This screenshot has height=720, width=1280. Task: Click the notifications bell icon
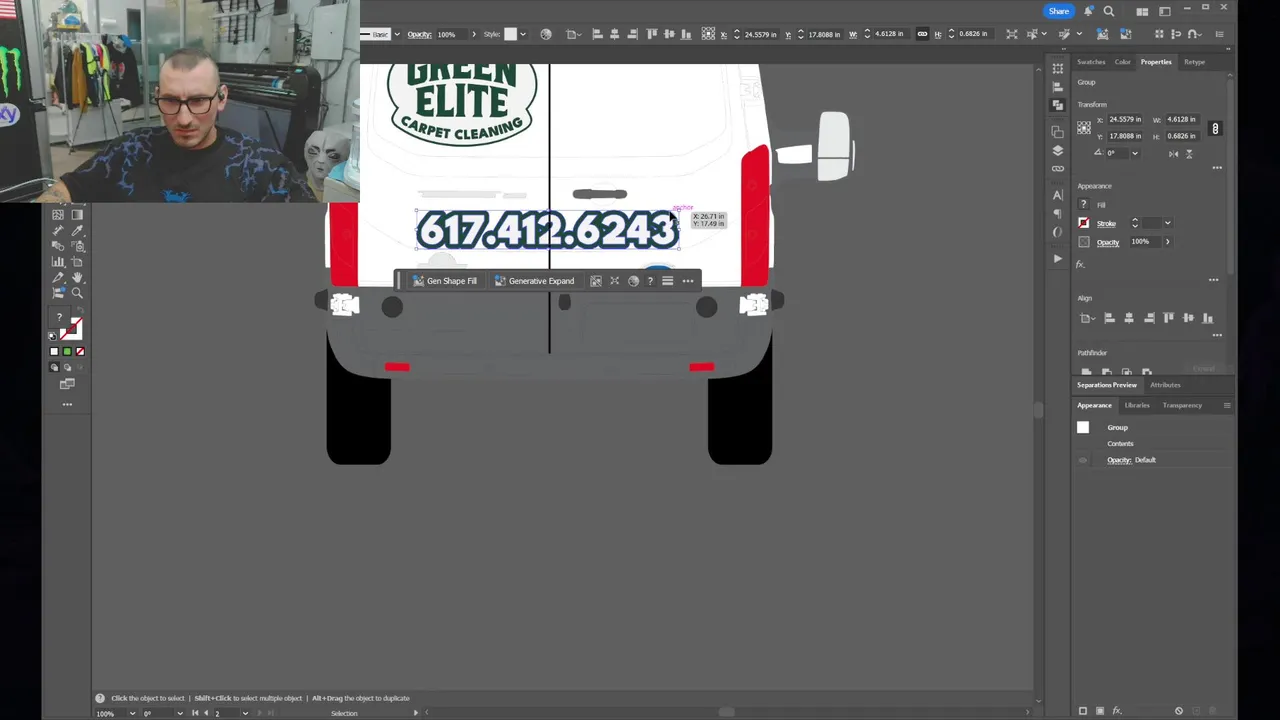pyautogui.click(x=1088, y=11)
